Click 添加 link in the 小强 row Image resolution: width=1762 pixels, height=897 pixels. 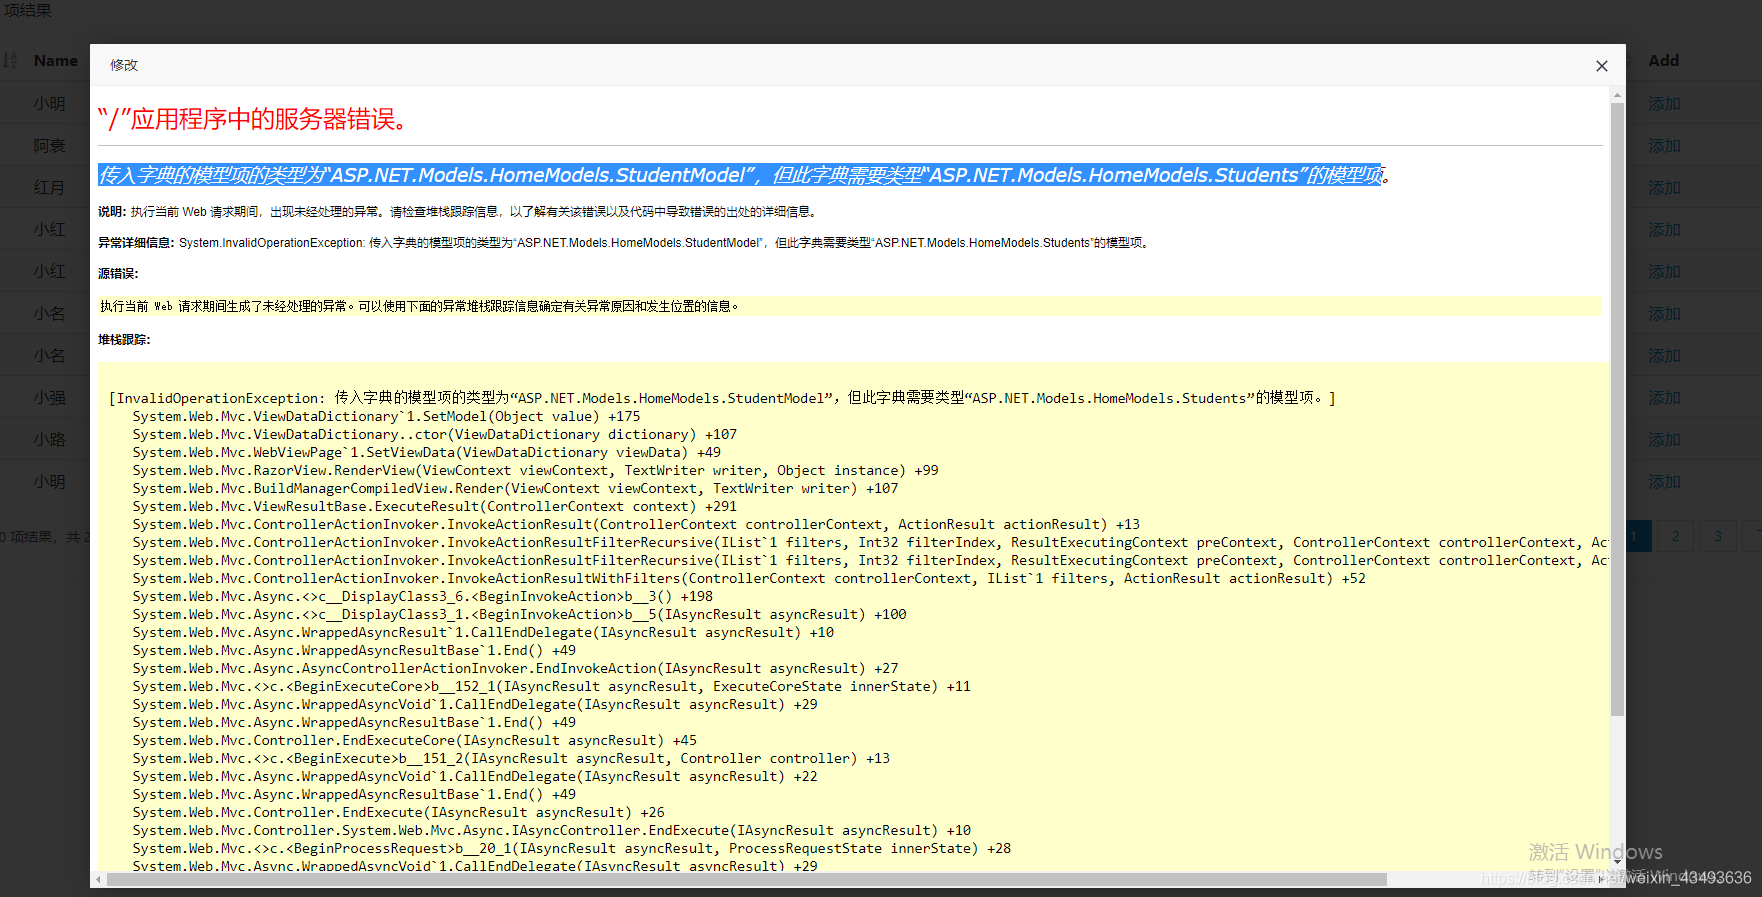1664,398
